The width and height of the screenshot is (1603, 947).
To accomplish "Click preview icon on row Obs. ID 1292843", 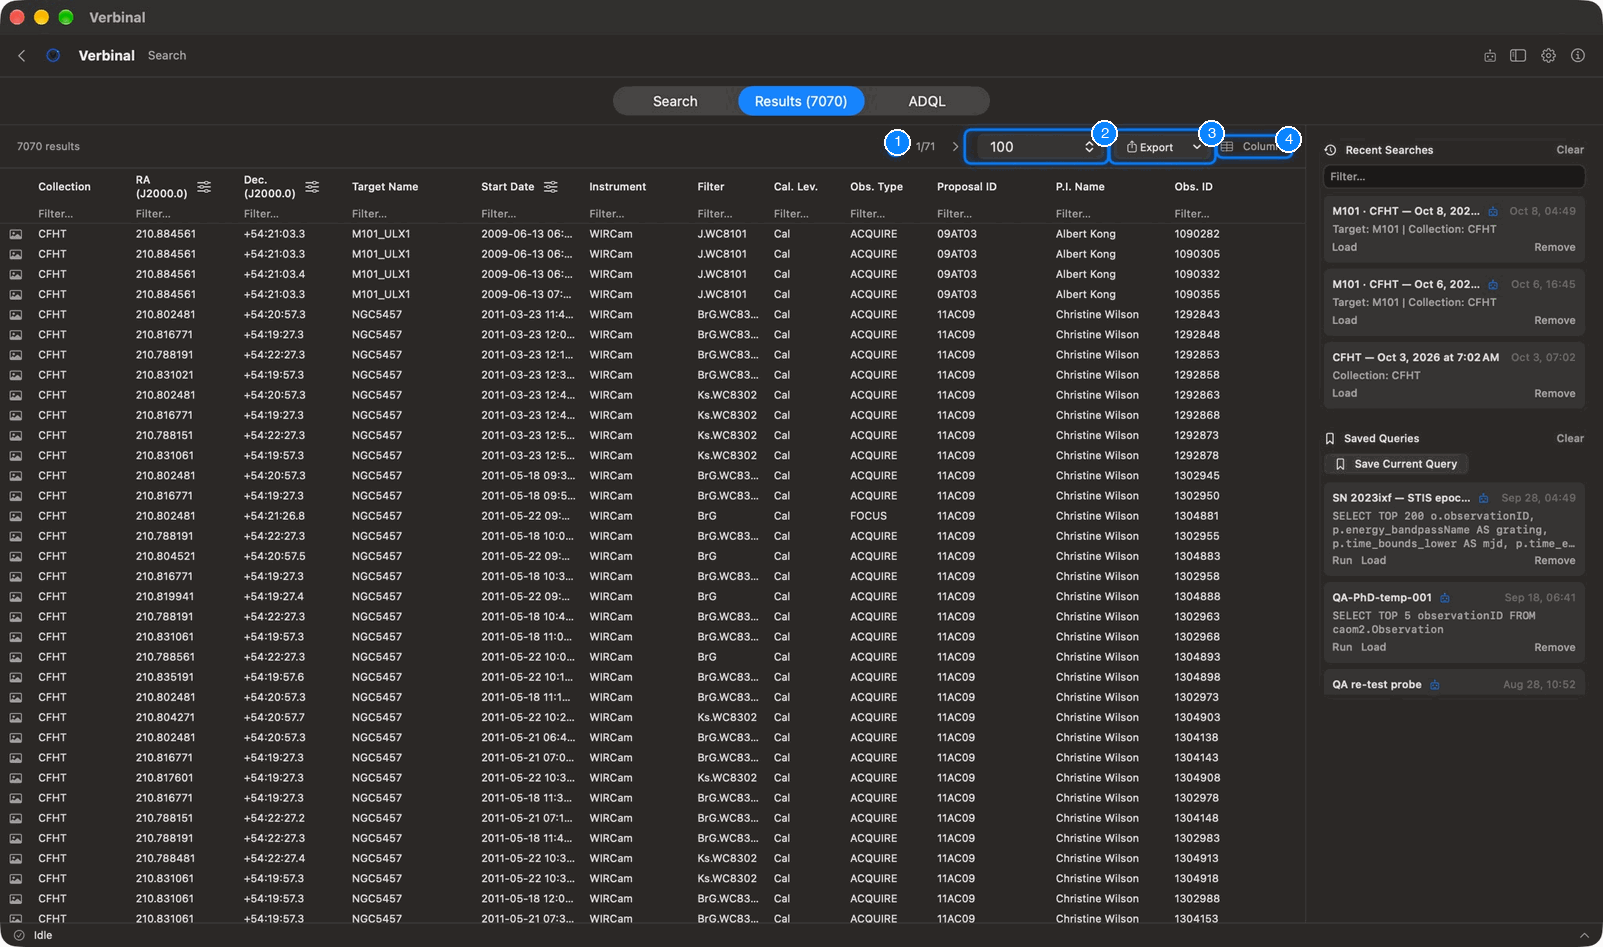I will click(x=16, y=315).
